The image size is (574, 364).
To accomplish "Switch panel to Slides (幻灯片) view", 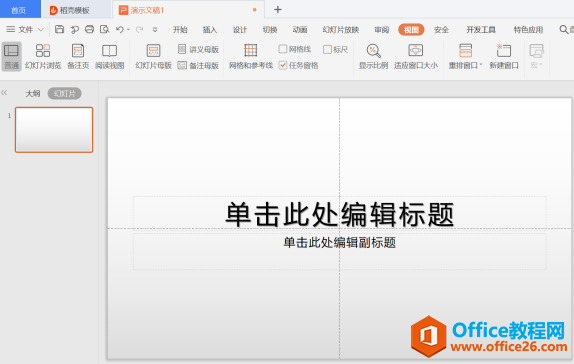I will point(64,93).
